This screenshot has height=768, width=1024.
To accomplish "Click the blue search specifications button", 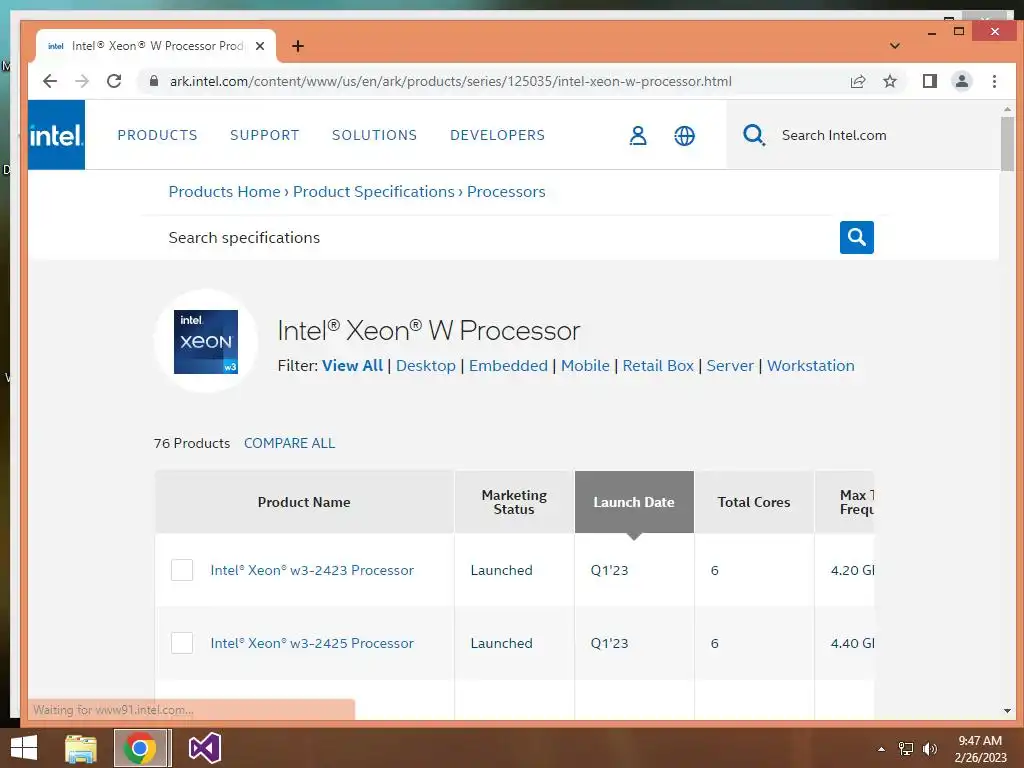I will pos(857,237).
